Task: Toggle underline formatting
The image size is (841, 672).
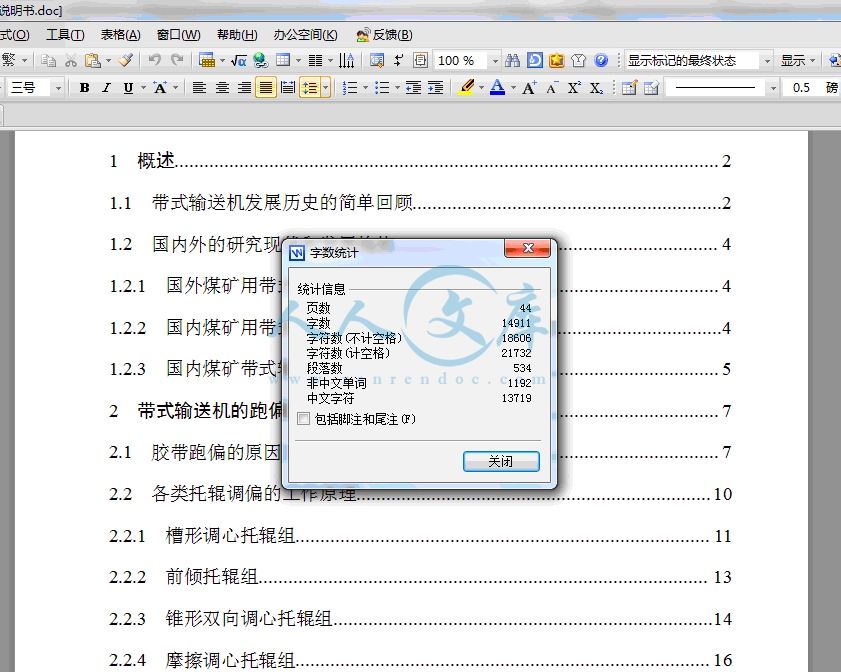Action: pyautogui.click(x=128, y=87)
